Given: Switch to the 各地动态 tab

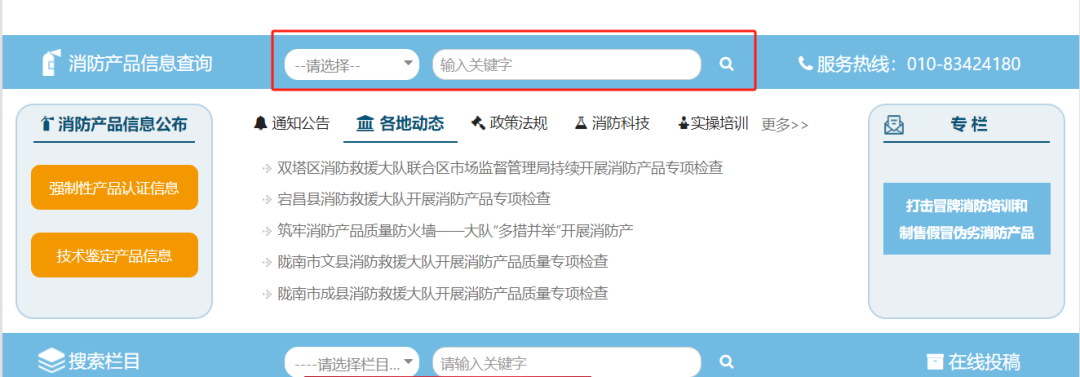Looking at the screenshot, I should (x=411, y=124).
